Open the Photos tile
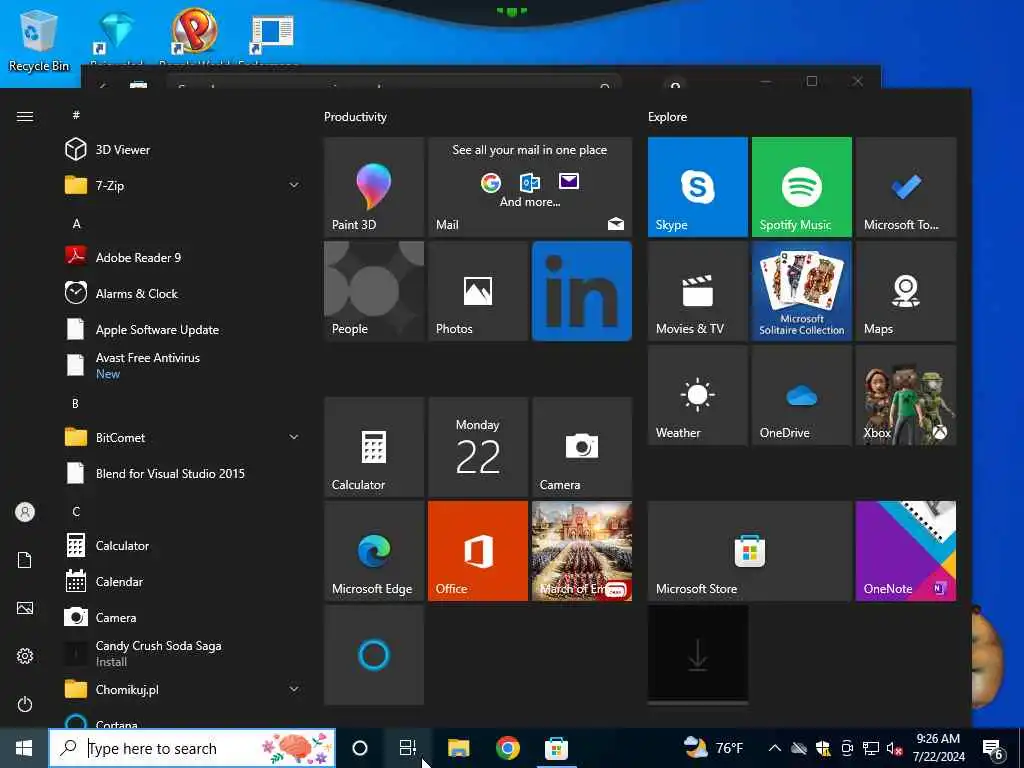Viewport: 1024px width, 768px height. [x=477, y=291]
